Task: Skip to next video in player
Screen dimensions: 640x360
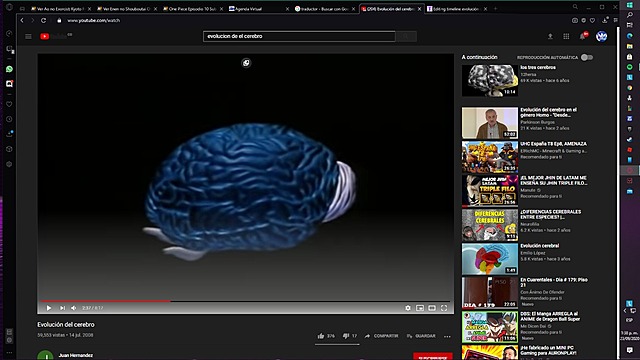Action: click(62, 308)
